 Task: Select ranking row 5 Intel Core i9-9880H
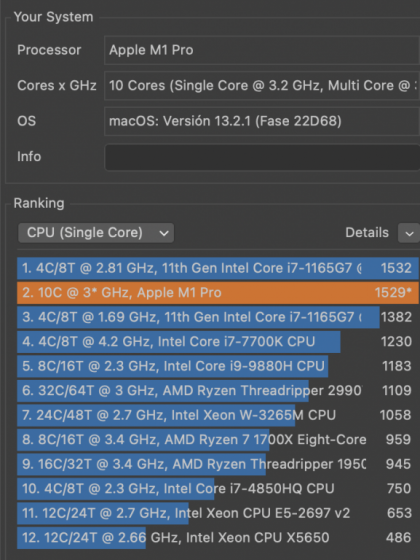pos(218,366)
